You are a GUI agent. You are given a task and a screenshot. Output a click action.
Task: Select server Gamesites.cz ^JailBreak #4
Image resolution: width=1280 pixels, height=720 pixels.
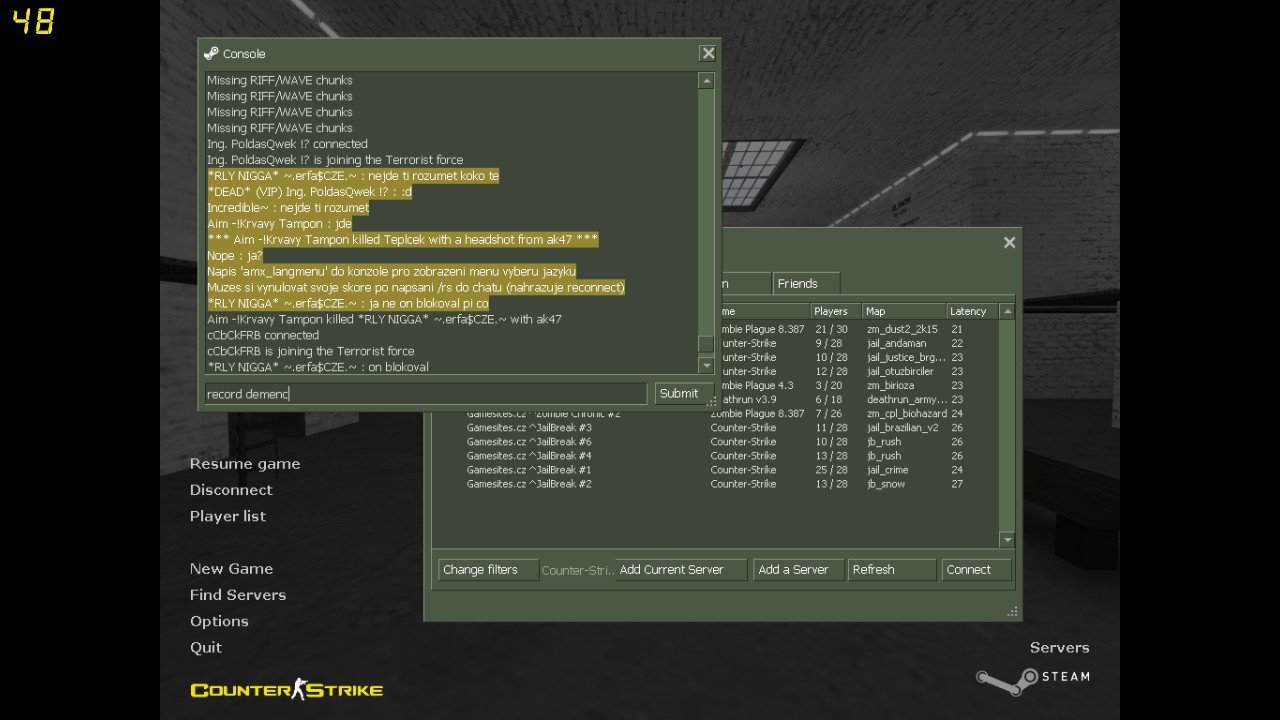(715, 456)
